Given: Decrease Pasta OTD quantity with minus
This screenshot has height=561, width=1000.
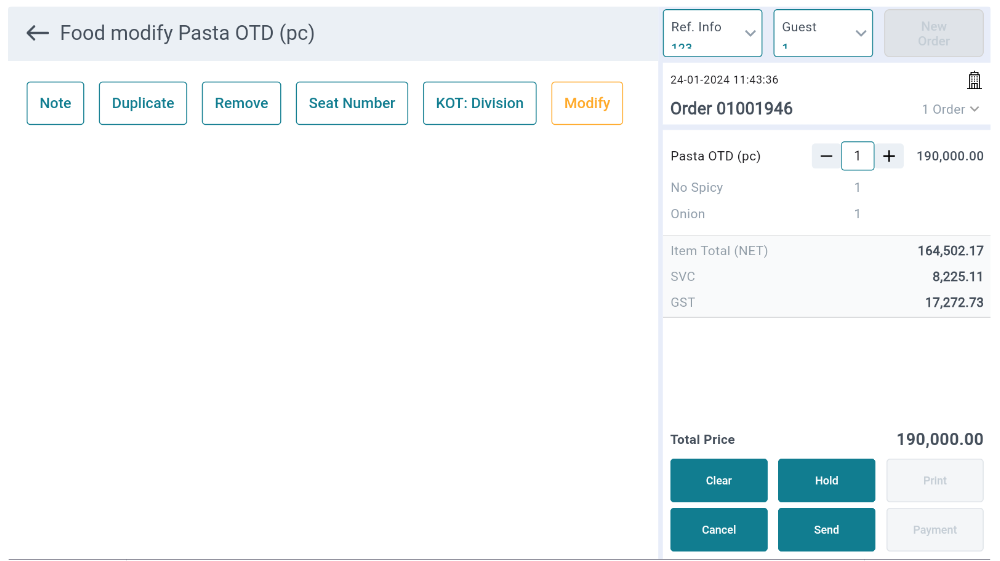Looking at the screenshot, I should coord(826,156).
